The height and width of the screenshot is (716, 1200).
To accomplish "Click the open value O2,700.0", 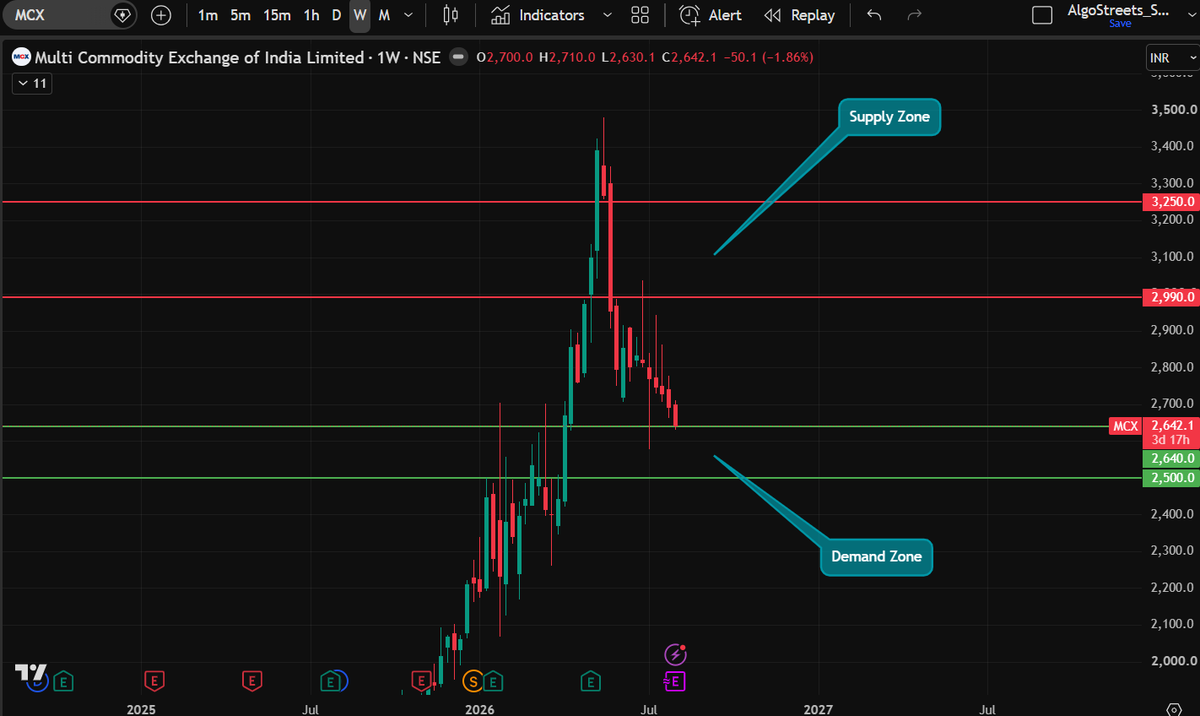I will 505,58.
